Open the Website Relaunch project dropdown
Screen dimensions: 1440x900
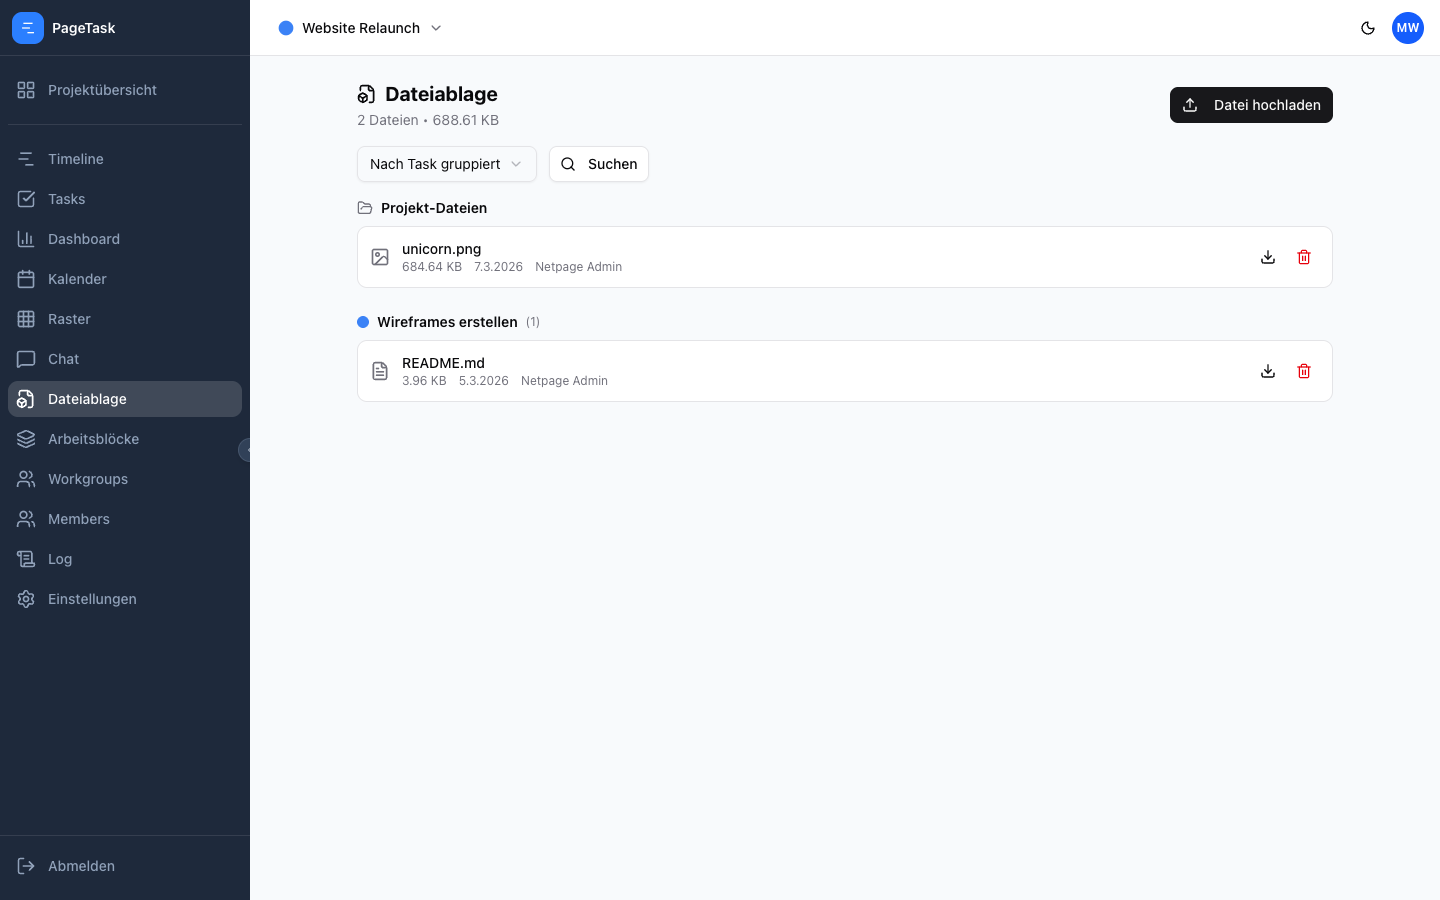pyautogui.click(x=360, y=28)
